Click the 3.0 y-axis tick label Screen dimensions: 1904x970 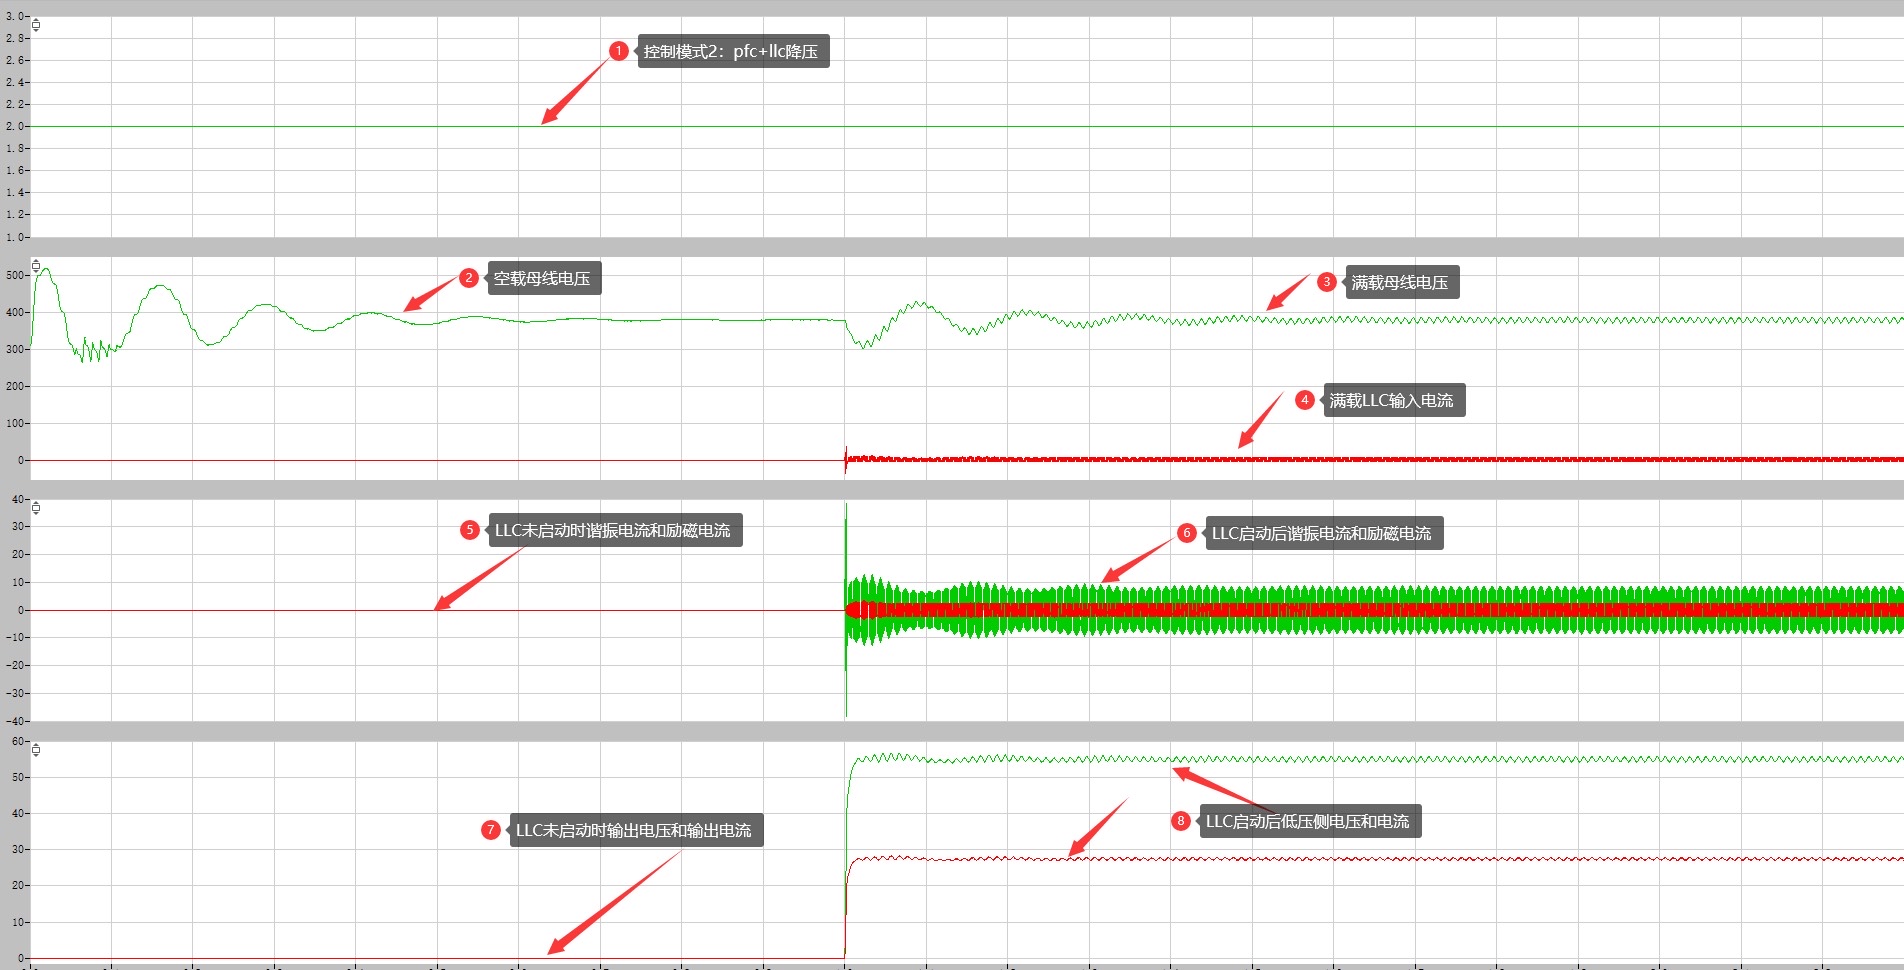click(14, 17)
